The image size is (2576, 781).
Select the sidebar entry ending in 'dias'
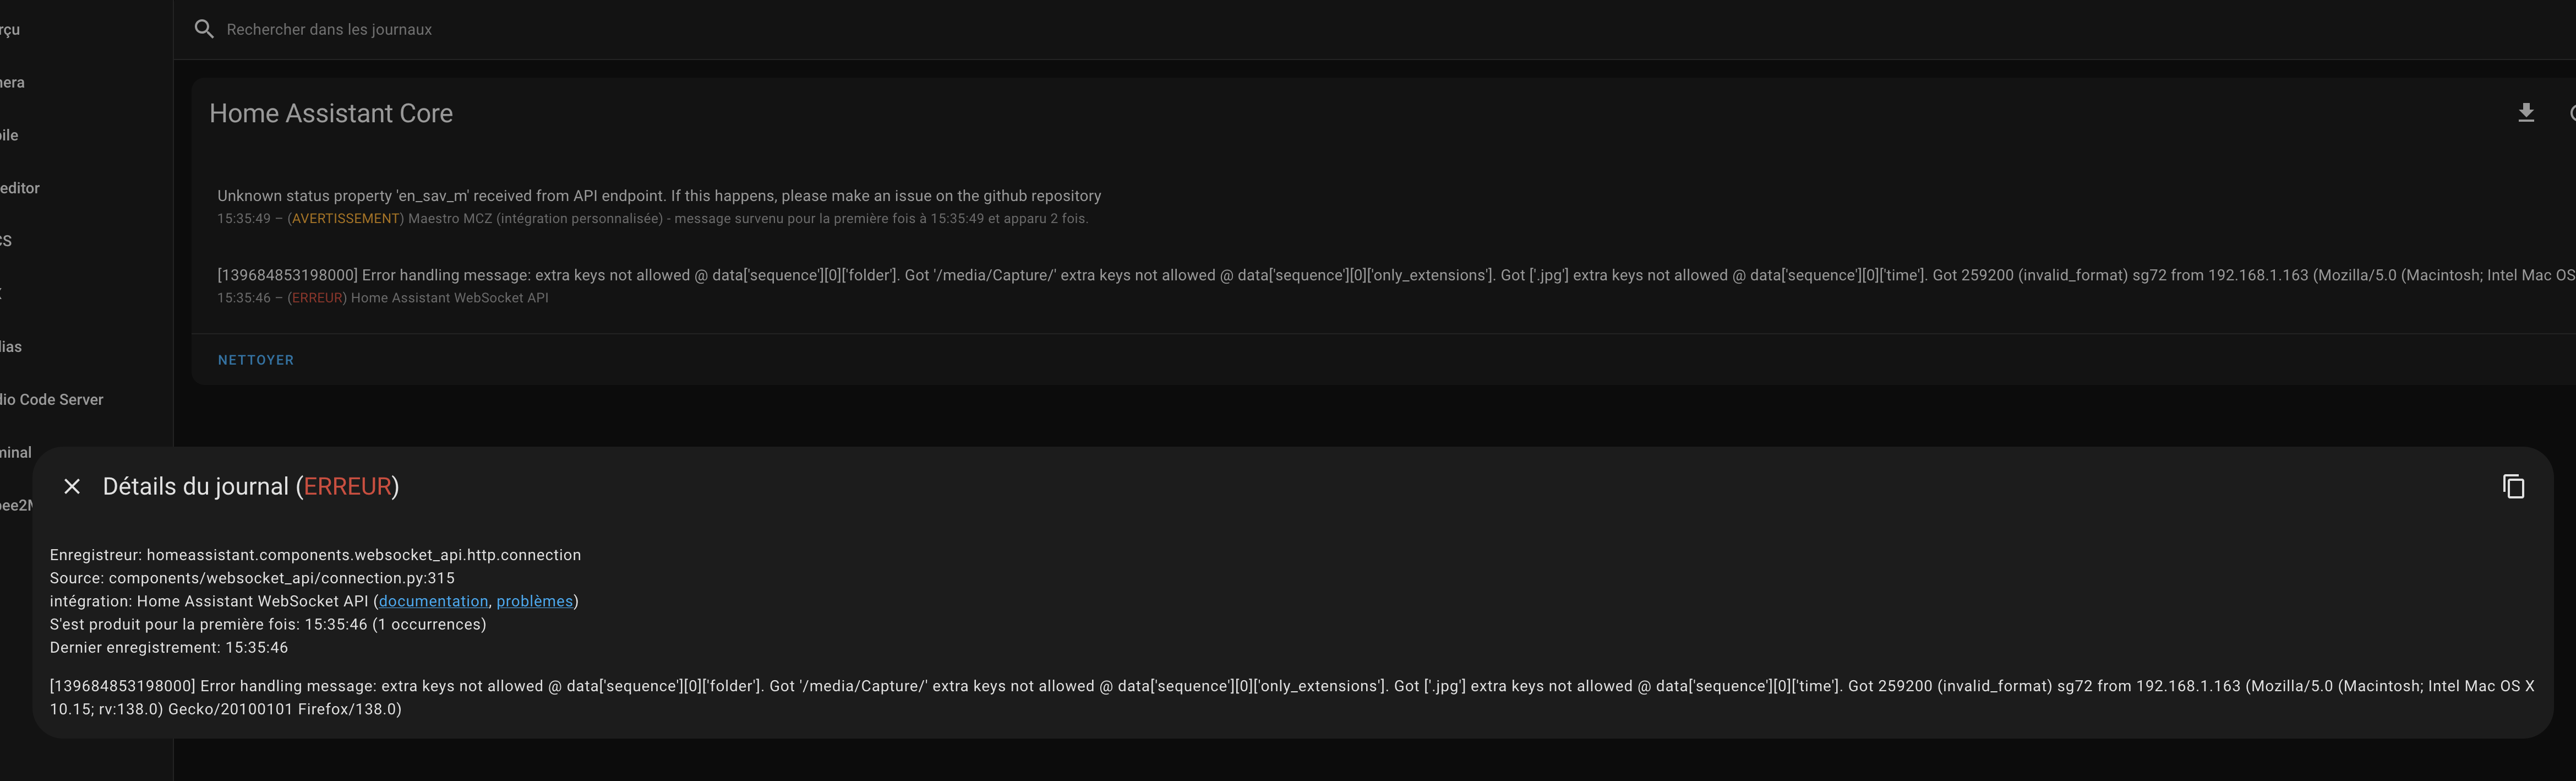click(11, 346)
